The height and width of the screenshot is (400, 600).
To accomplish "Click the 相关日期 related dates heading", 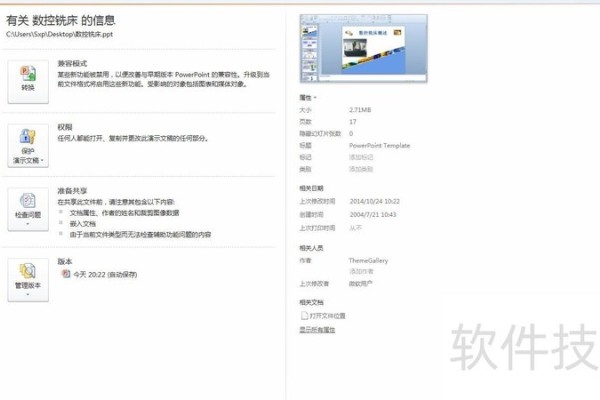I will pyautogui.click(x=311, y=188).
